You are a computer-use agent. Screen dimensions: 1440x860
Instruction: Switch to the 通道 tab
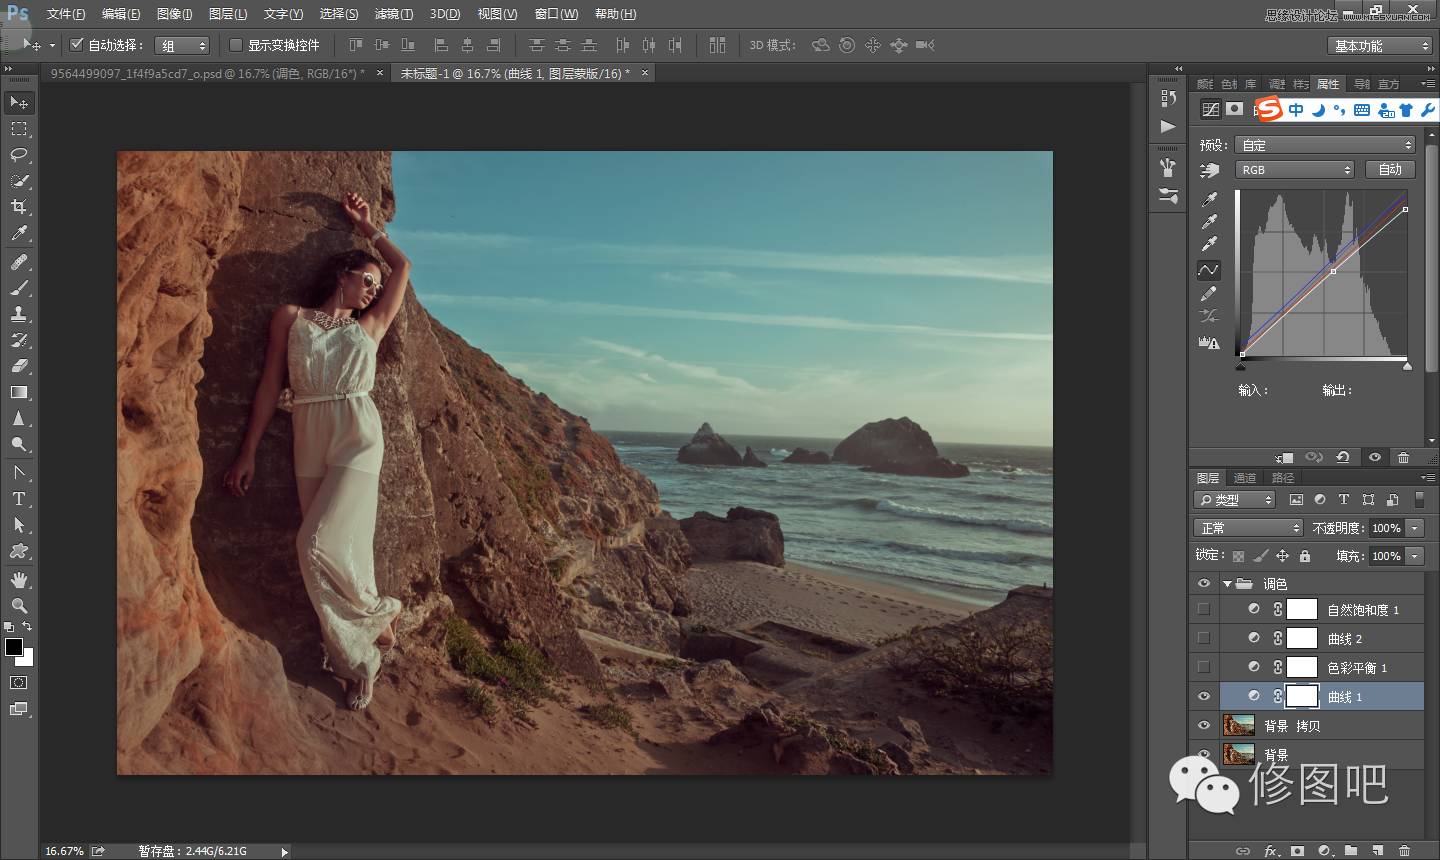pos(1245,478)
